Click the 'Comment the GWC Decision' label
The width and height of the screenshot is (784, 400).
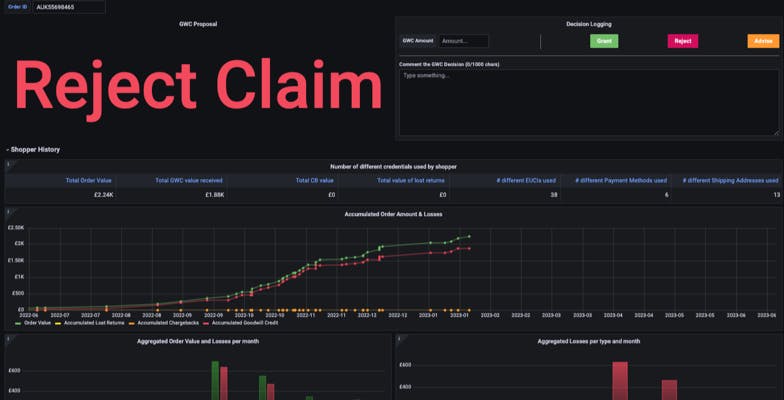tap(449, 64)
